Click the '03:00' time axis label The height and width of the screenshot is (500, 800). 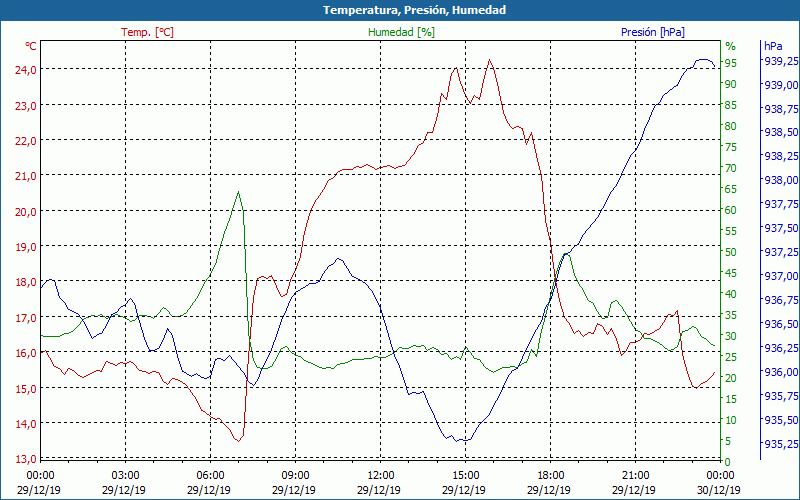(125, 476)
